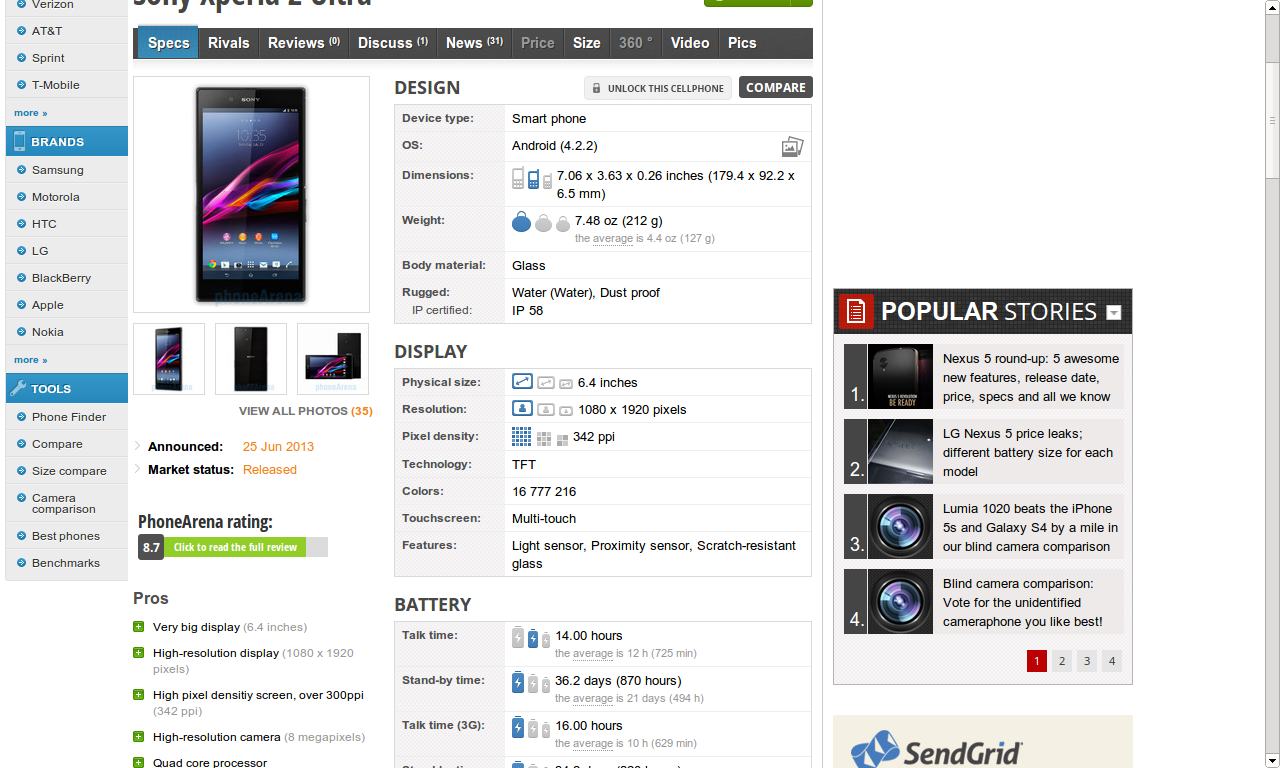Viewport: 1280px width, 768px height.
Task: Go to Popular Stories page 2
Action: [x=1062, y=661]
